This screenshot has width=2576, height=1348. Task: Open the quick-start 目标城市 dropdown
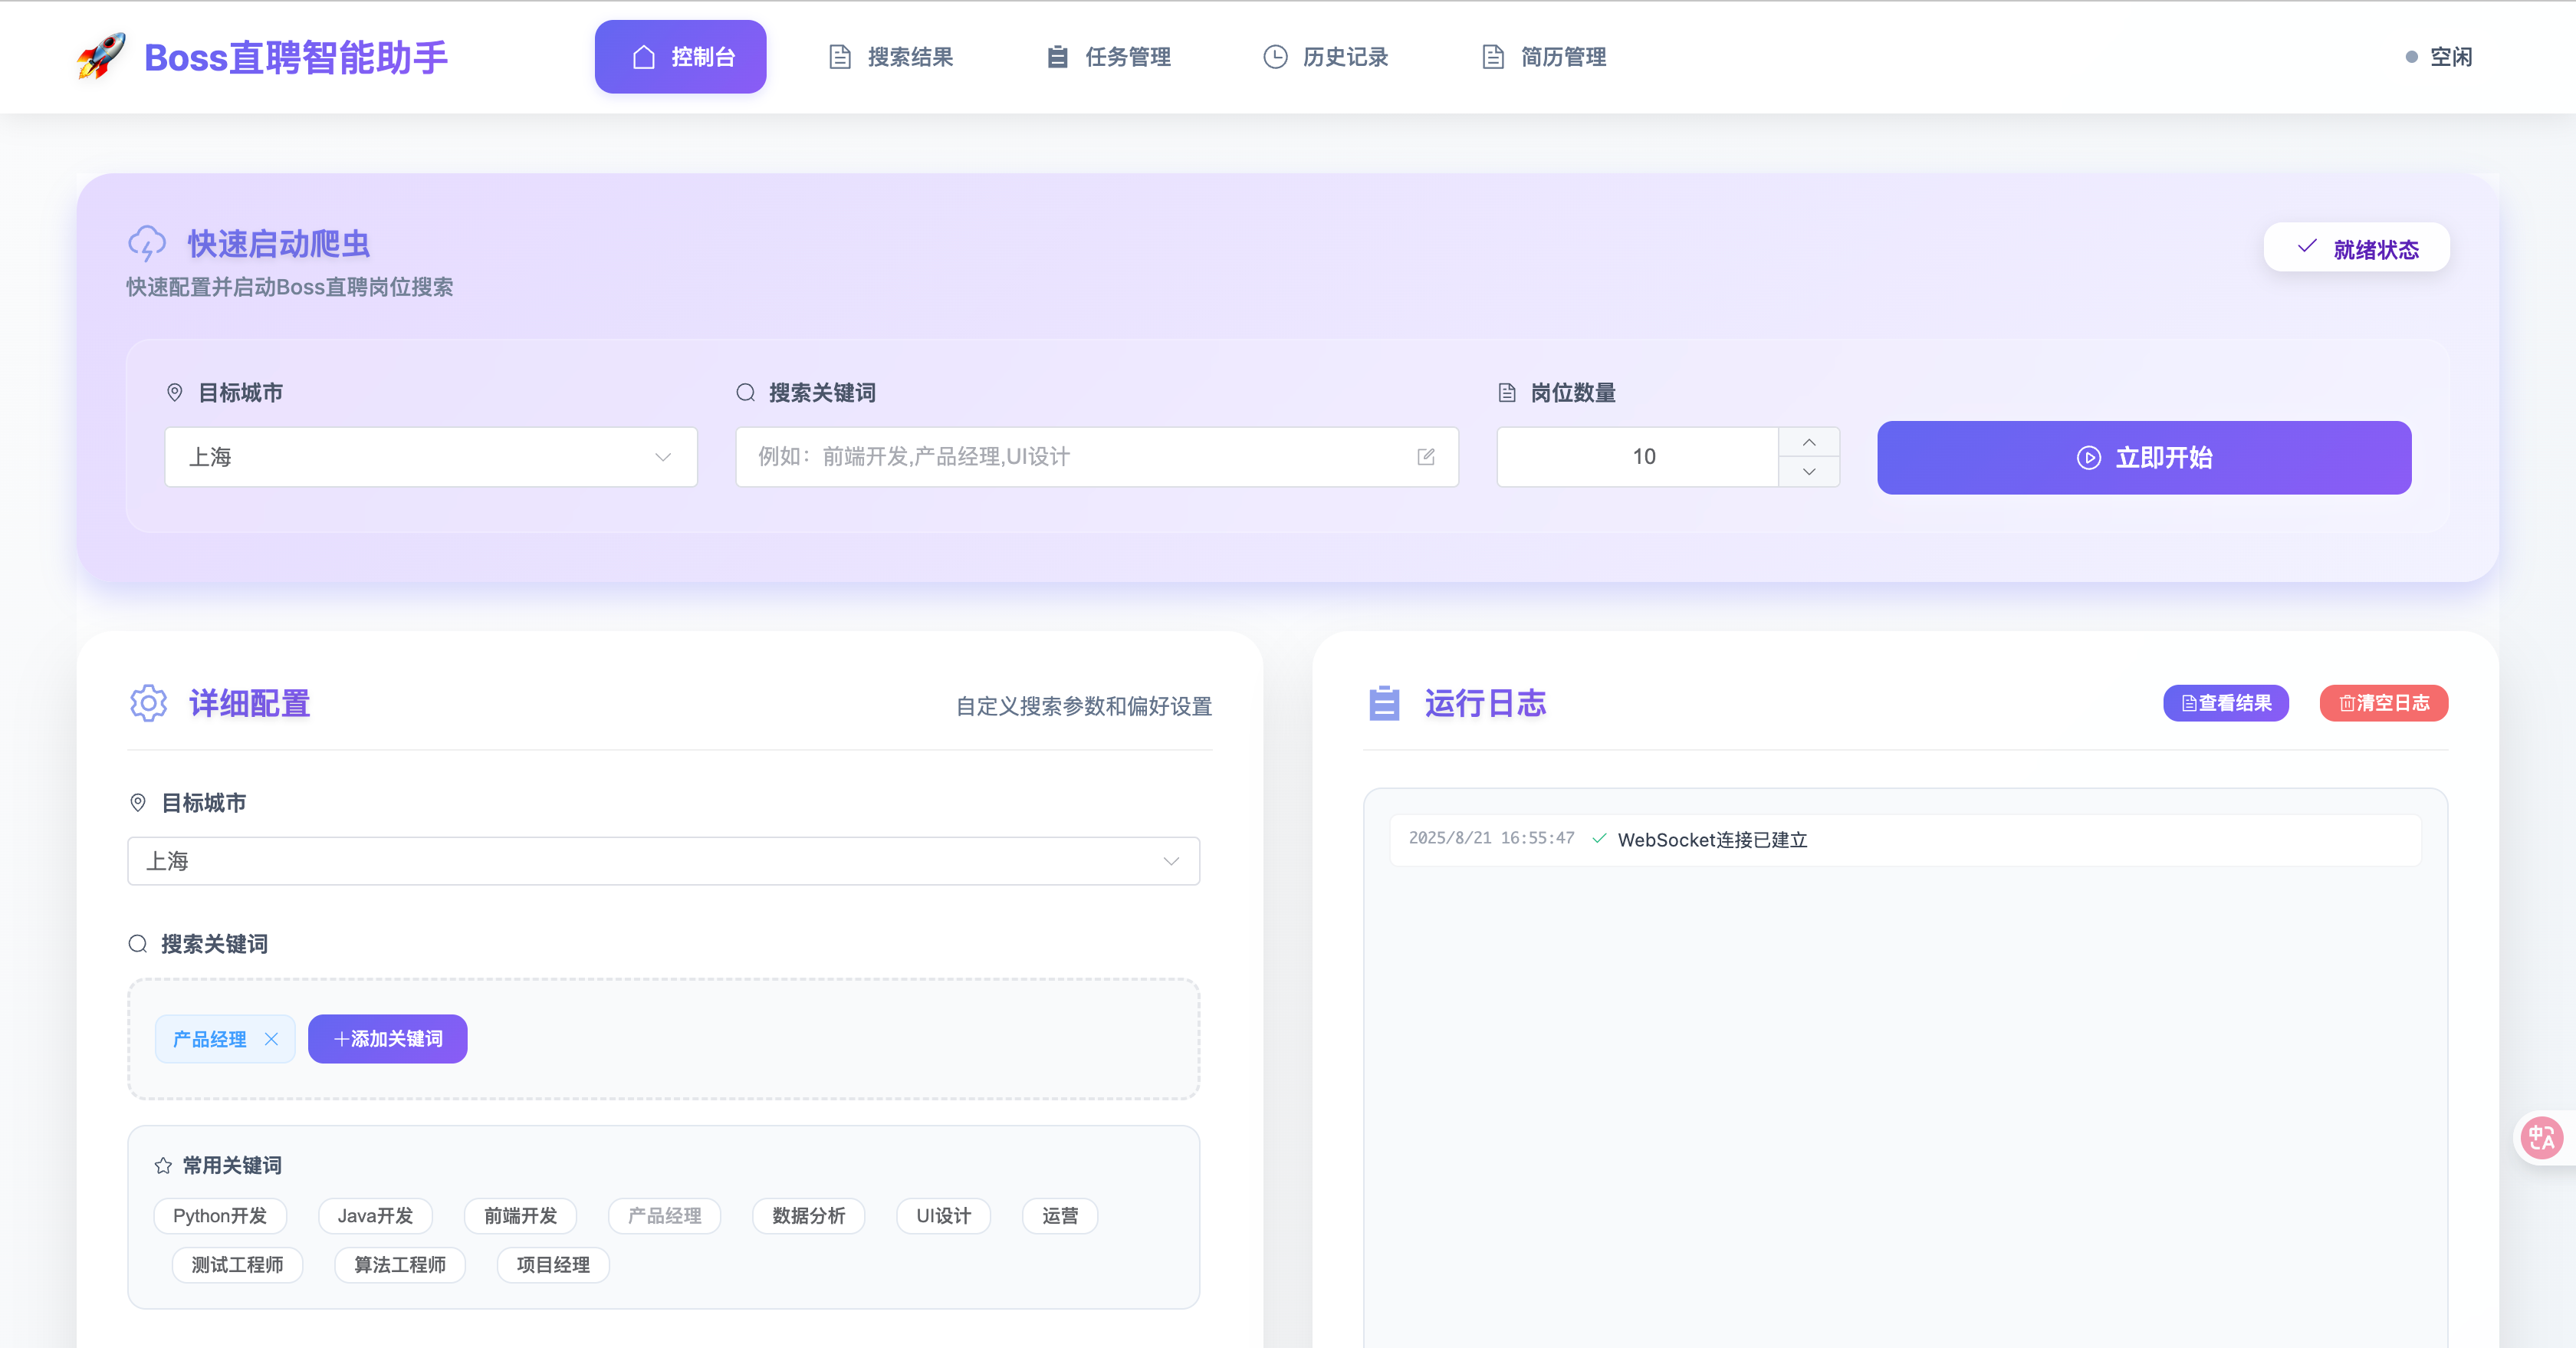(431, 457)
